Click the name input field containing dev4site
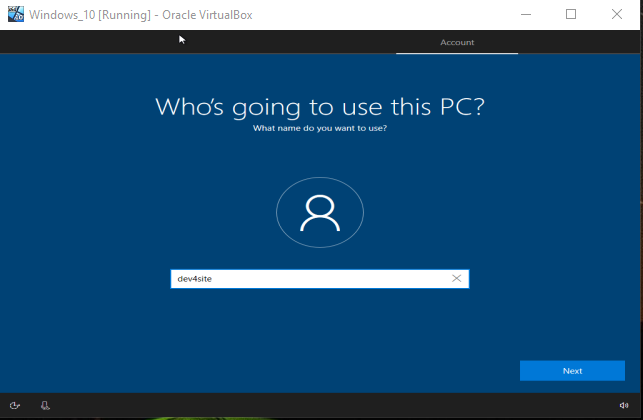This screenshot has height=420, width=643. click(310, 279)
